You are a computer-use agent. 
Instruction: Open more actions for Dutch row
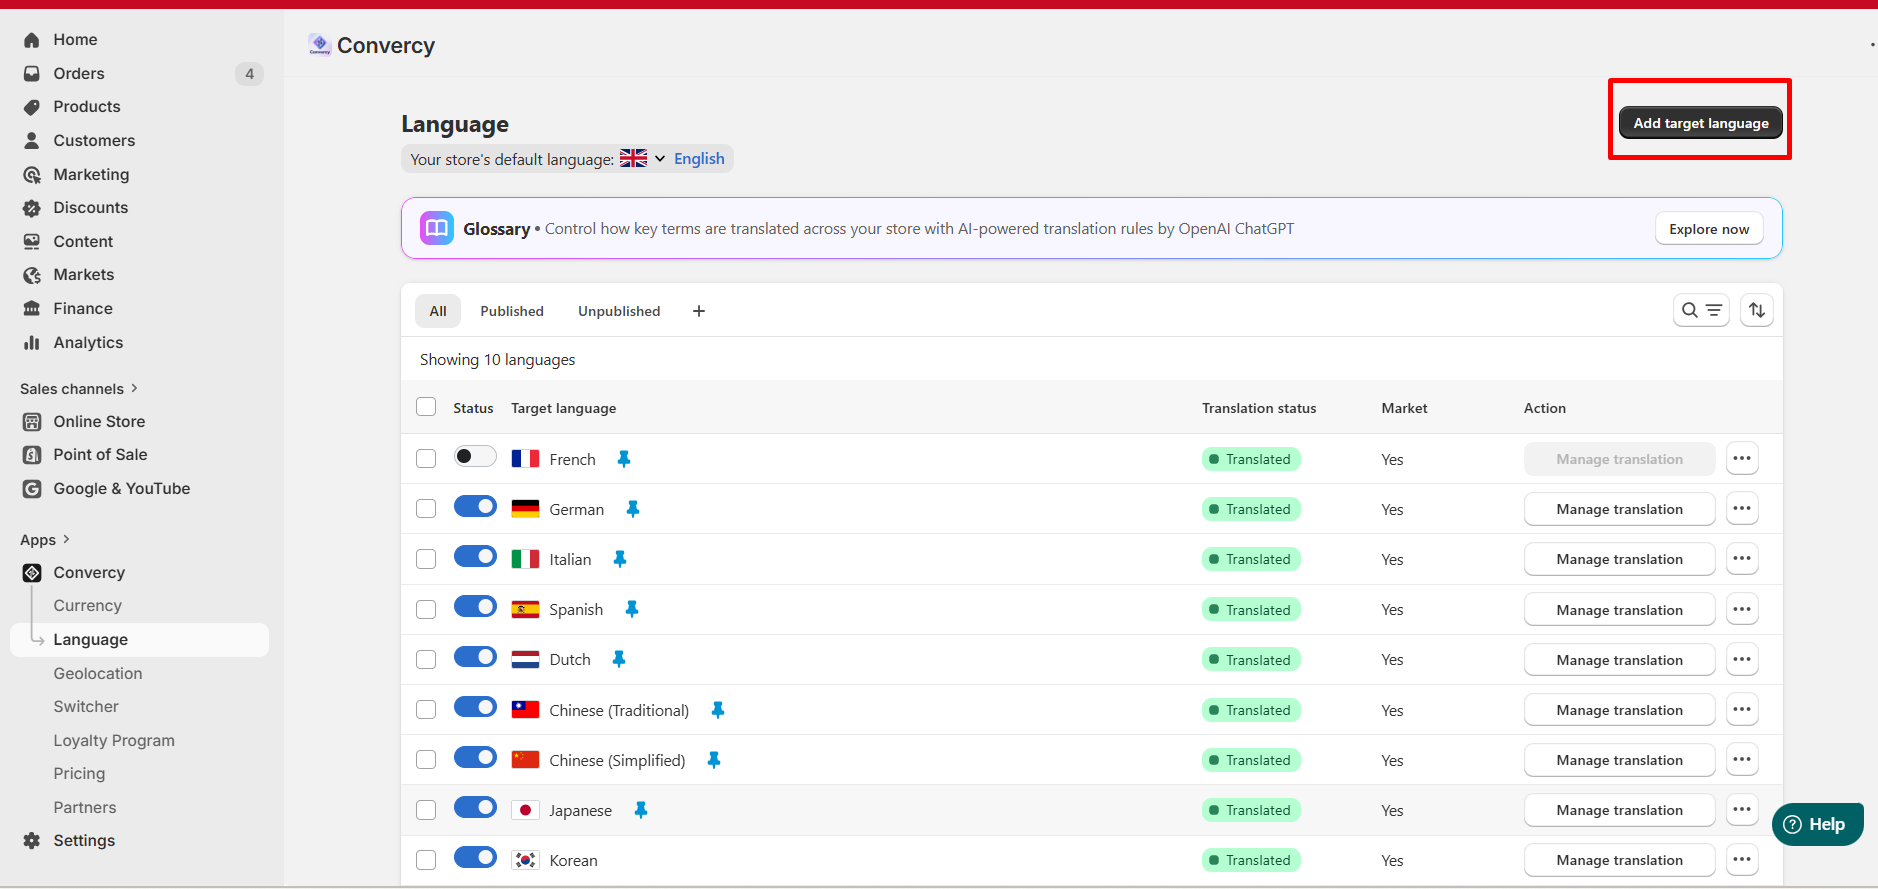(1742, 660)
